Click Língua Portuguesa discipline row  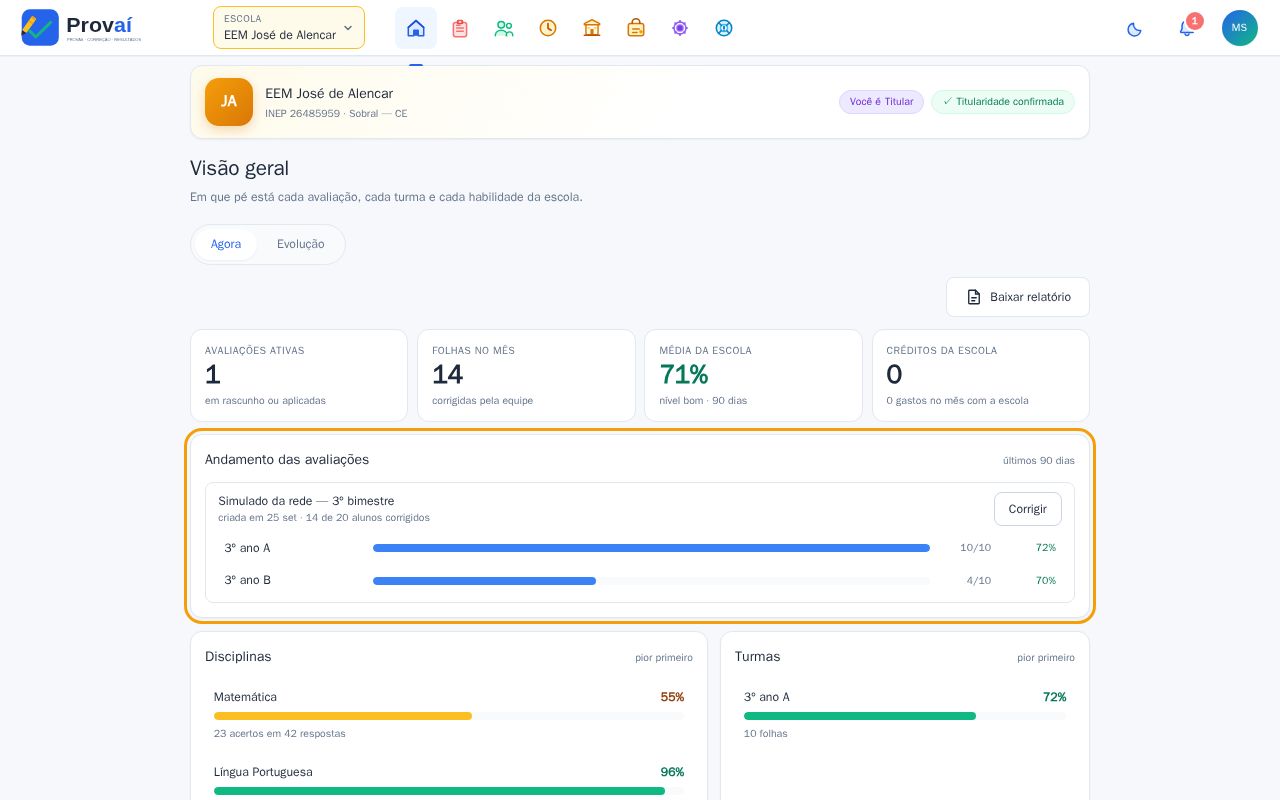449,780
